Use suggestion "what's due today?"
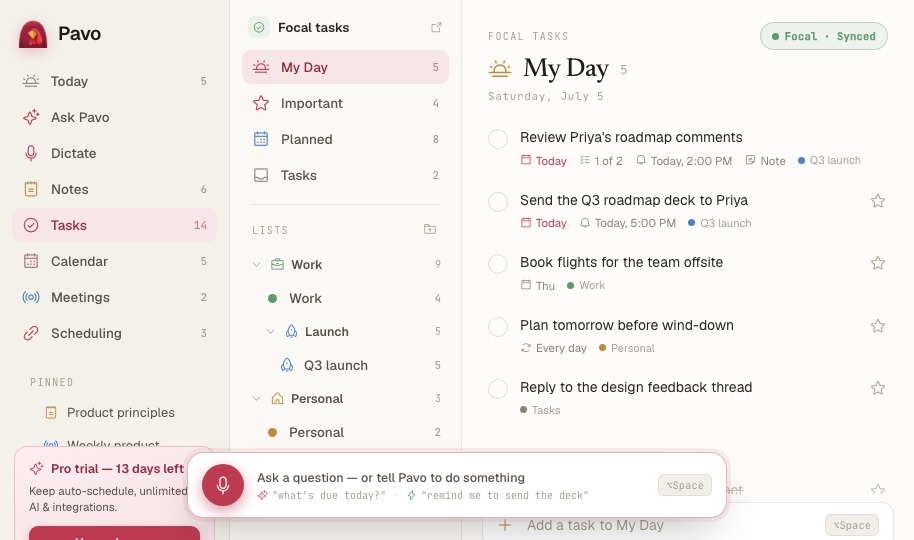 (321, 495)
